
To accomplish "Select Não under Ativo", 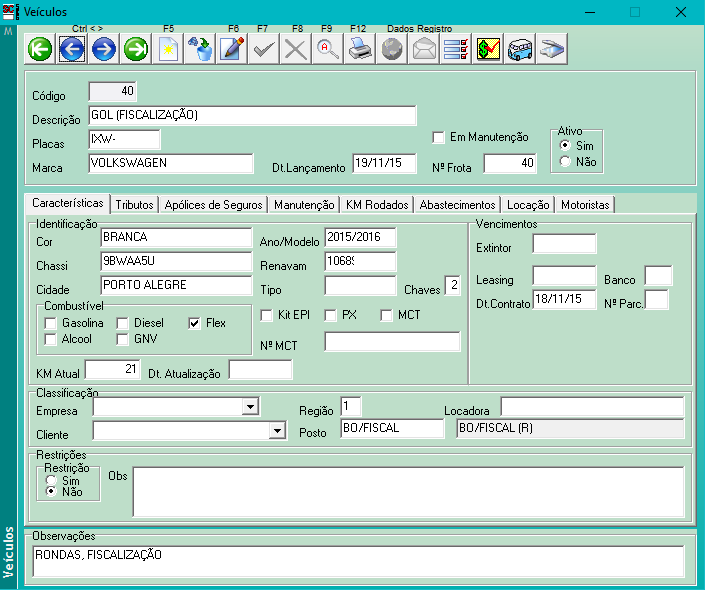I will tap(566, 162).
